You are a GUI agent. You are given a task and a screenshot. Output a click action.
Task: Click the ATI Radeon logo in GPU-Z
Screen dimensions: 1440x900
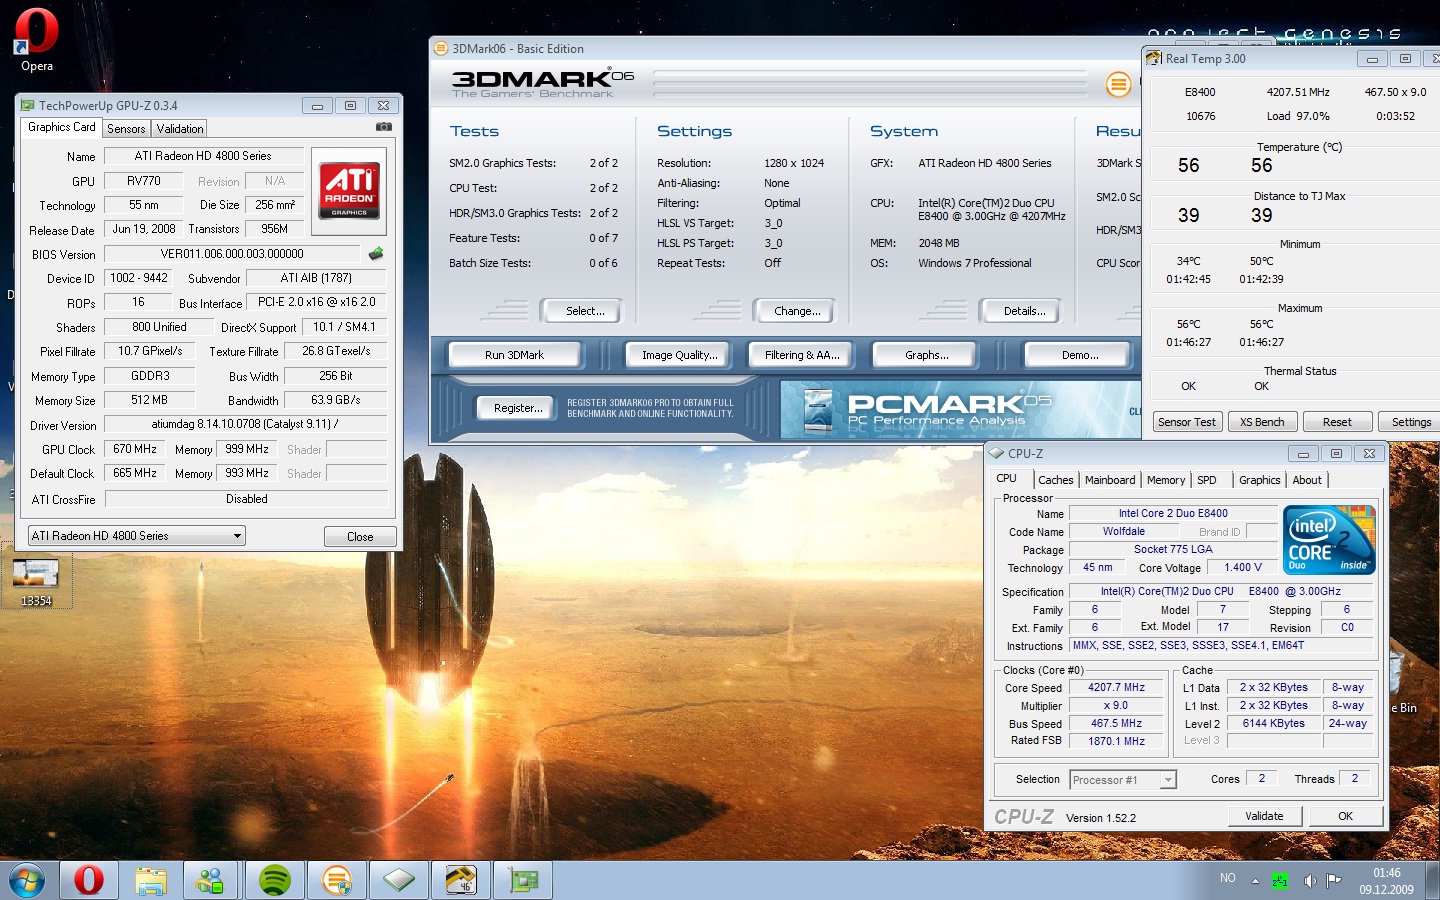tap(349, 190)
